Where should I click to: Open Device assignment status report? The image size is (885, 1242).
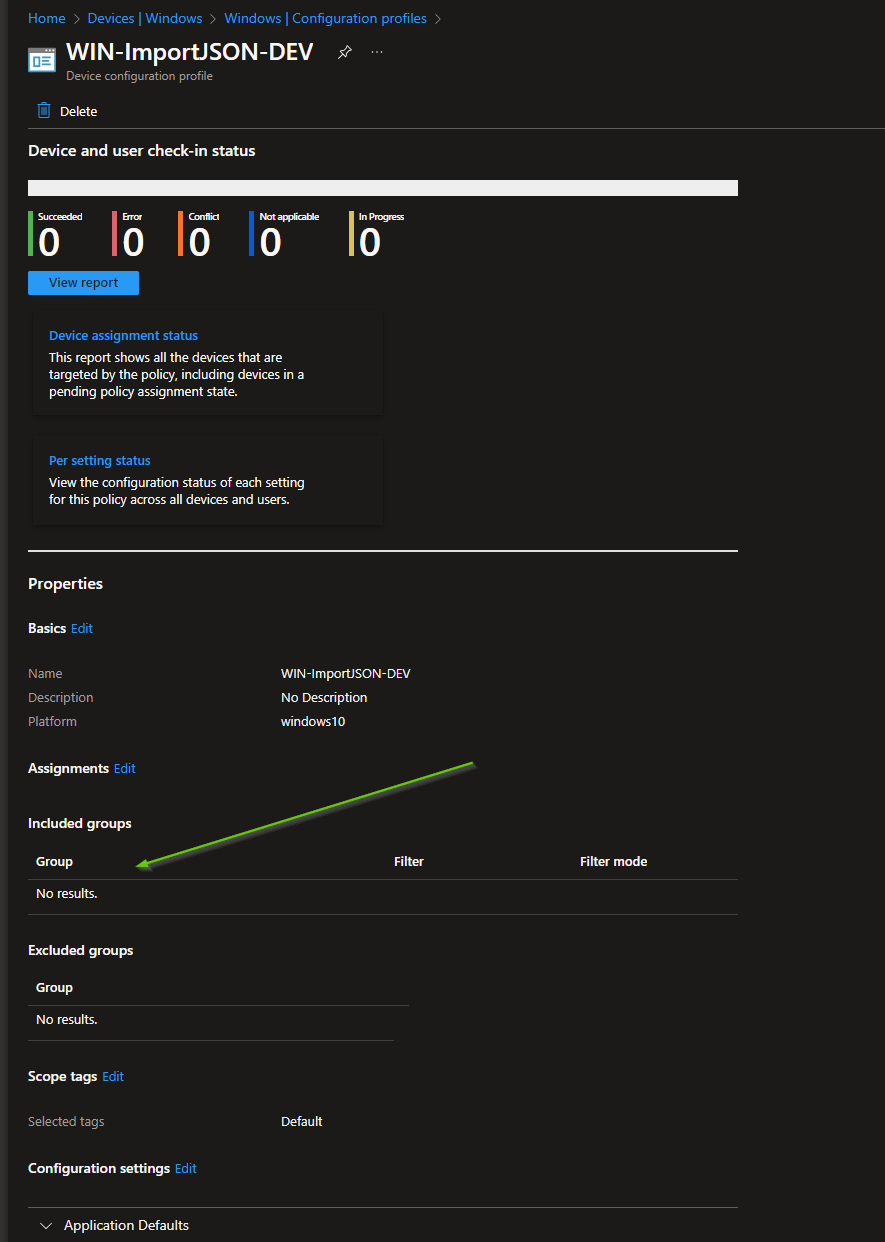[x=123, y=336]
